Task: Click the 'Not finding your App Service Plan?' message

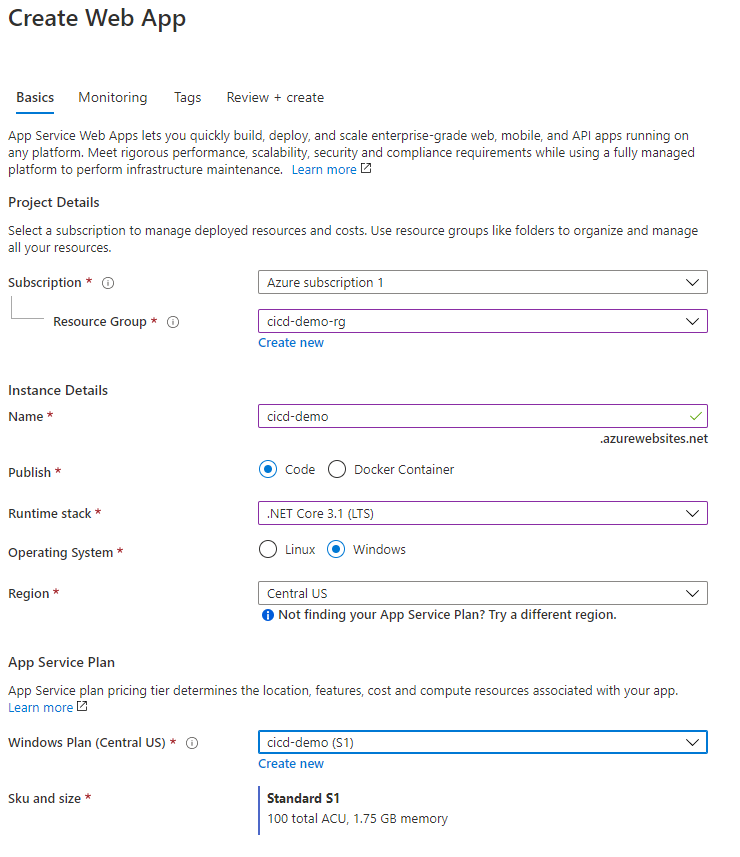Action: (x=447, y=615)
